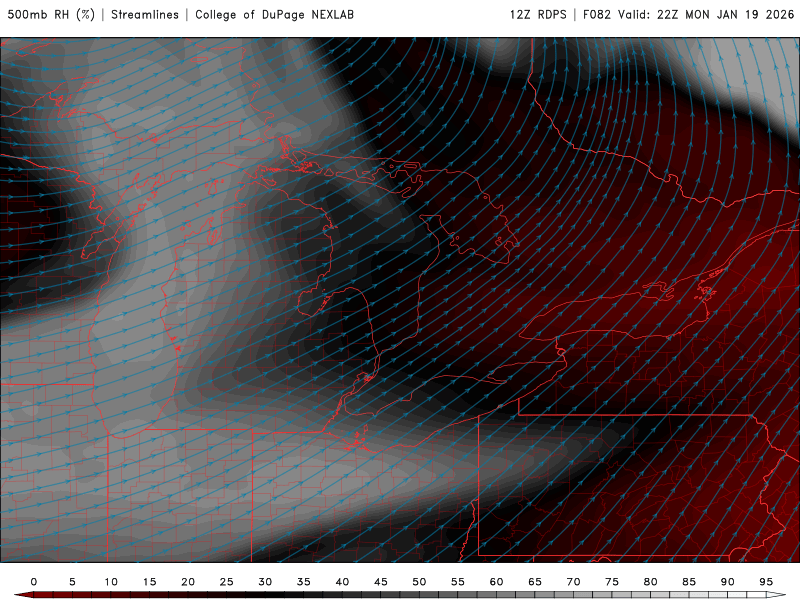Click the "90" label on the color scale

[728, 582]
